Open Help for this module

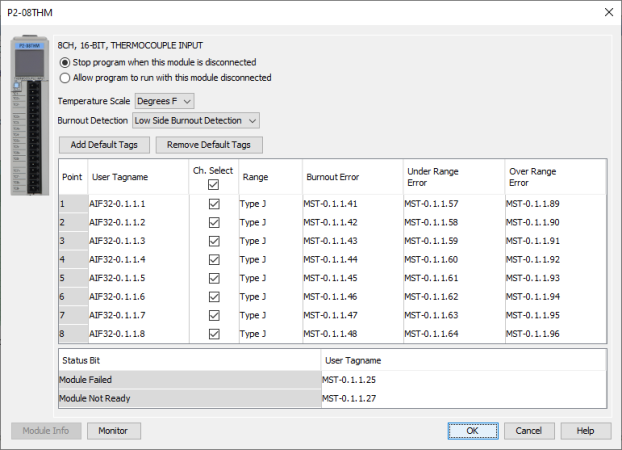tap(585, 431)
